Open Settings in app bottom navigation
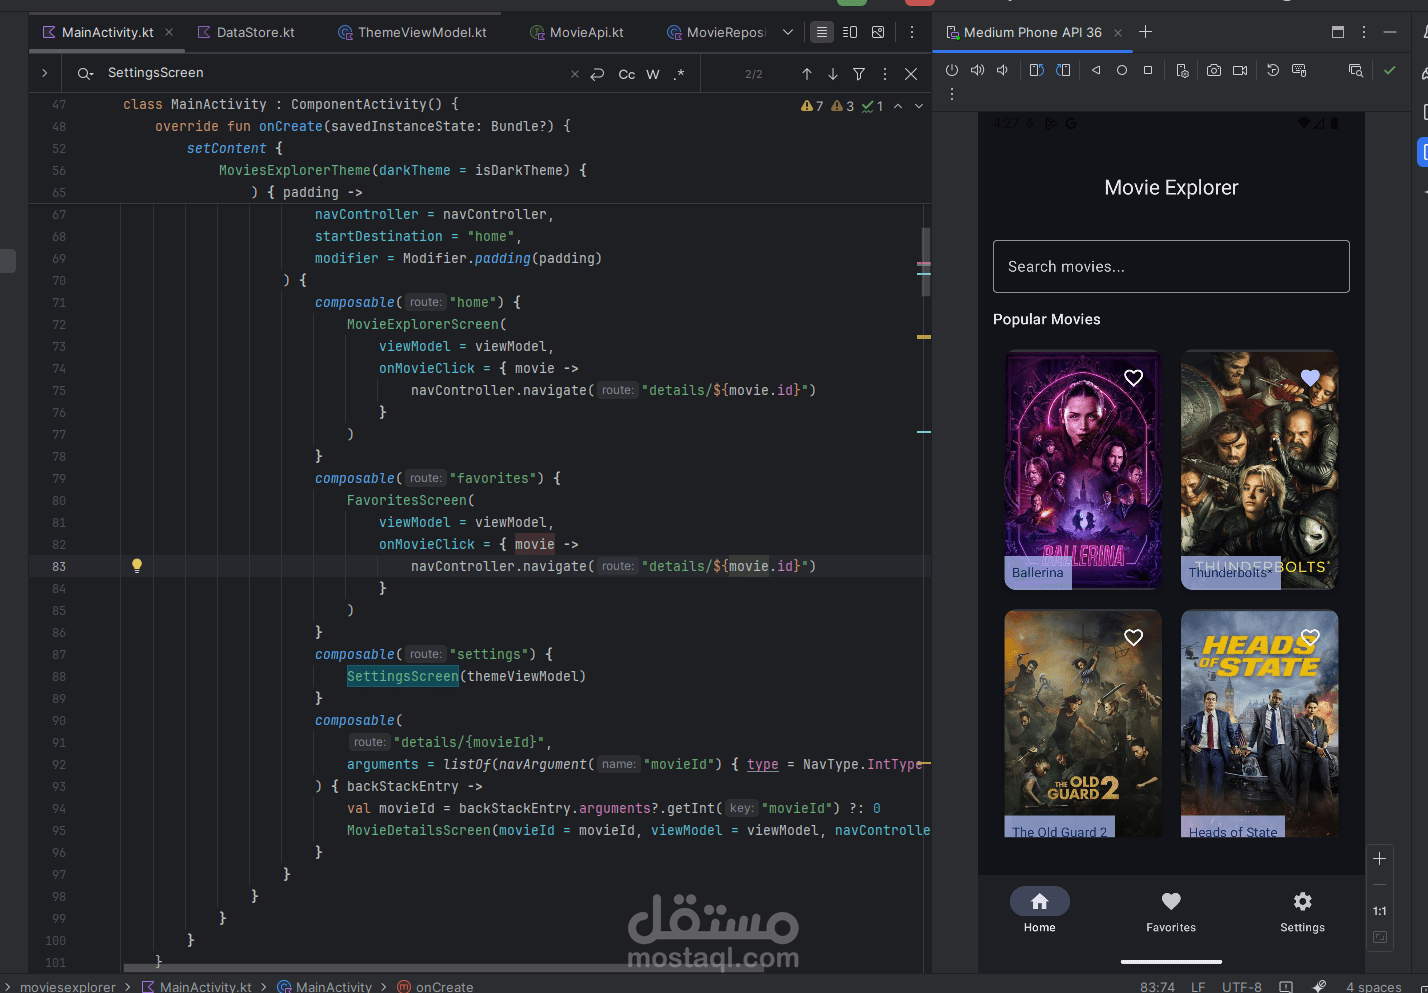Screen dimensions: 1428x993 (1302, 911)
